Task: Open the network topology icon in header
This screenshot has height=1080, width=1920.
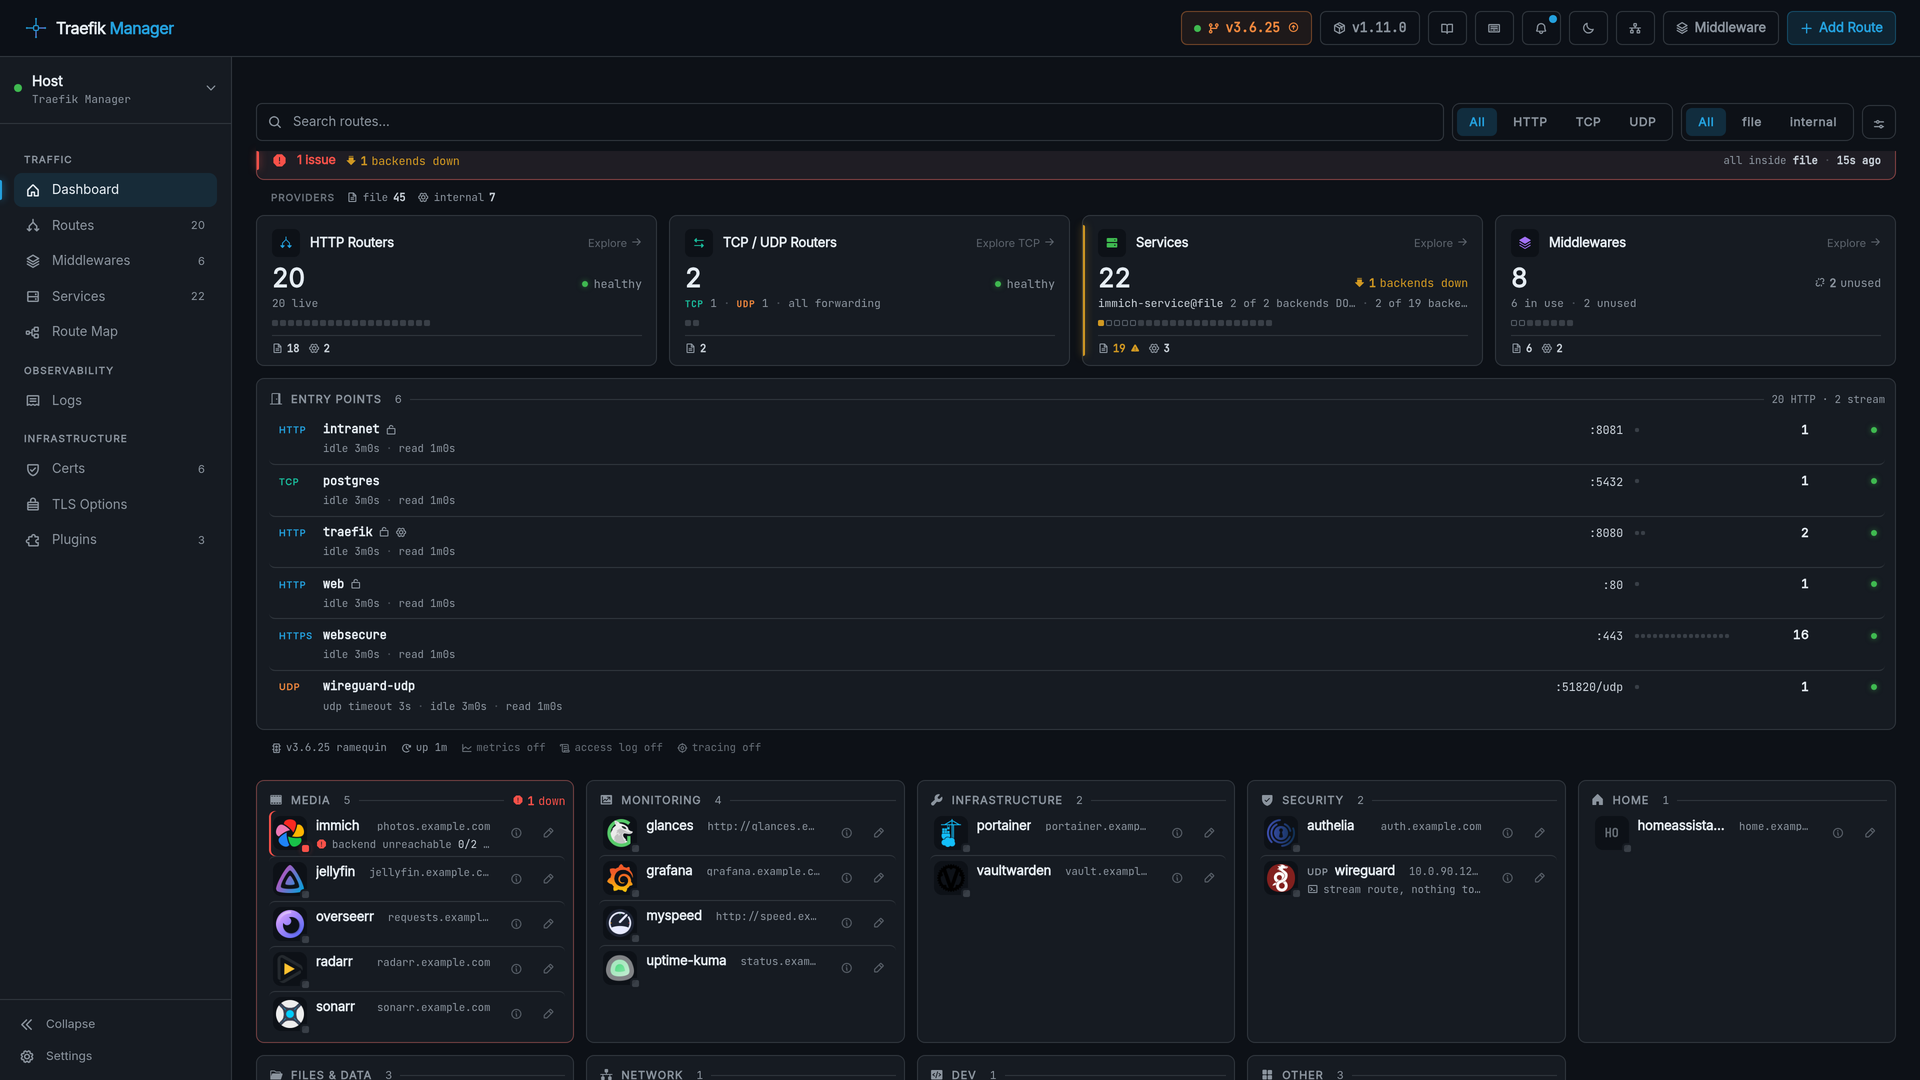Action: pos(1635,28)
